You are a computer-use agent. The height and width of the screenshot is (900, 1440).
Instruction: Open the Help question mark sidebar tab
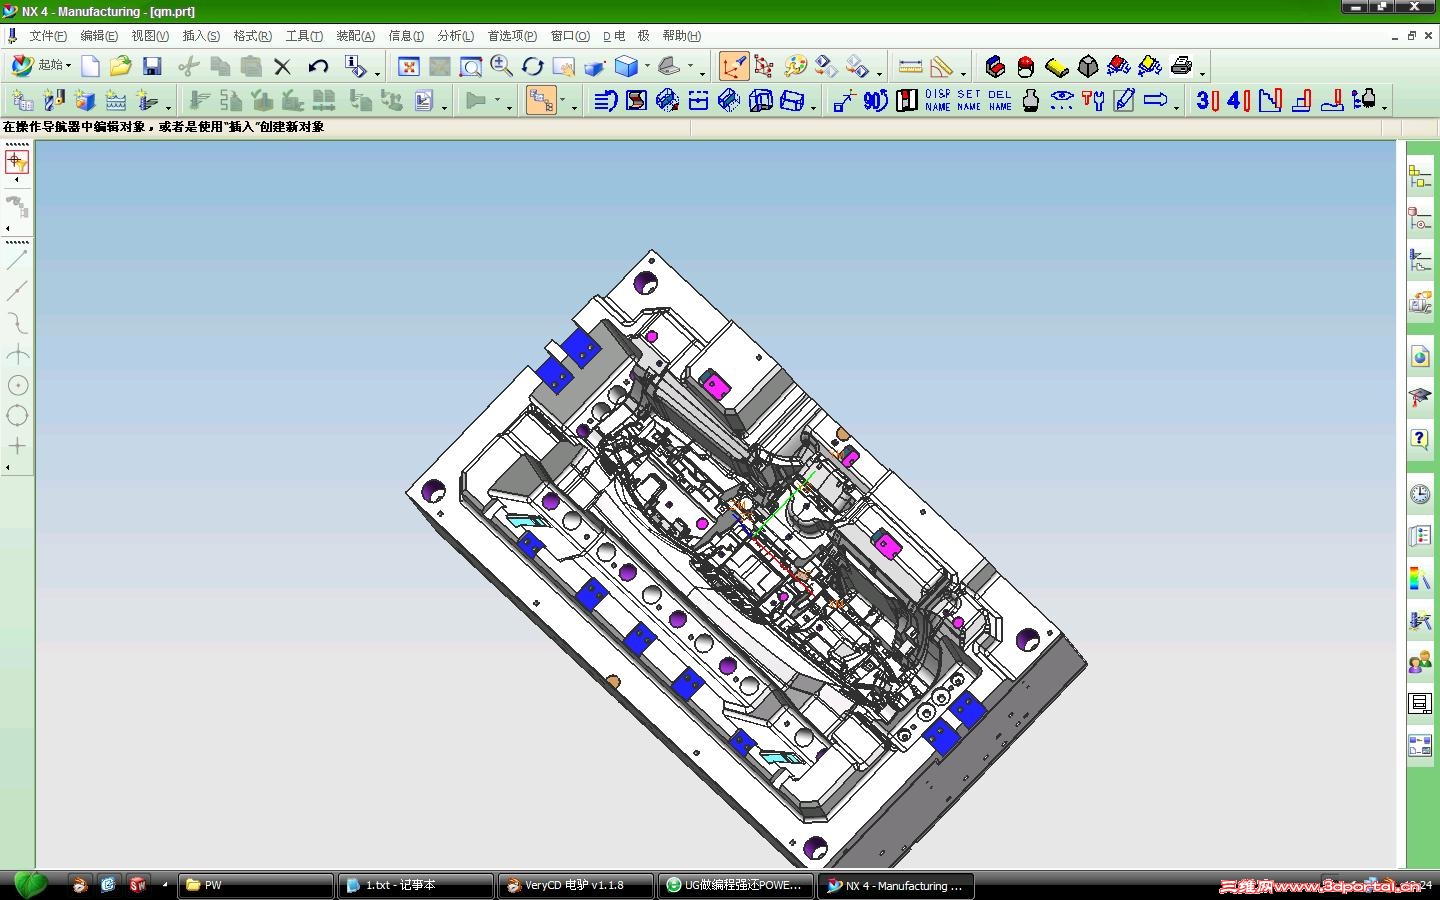[x=1420, y=439]
